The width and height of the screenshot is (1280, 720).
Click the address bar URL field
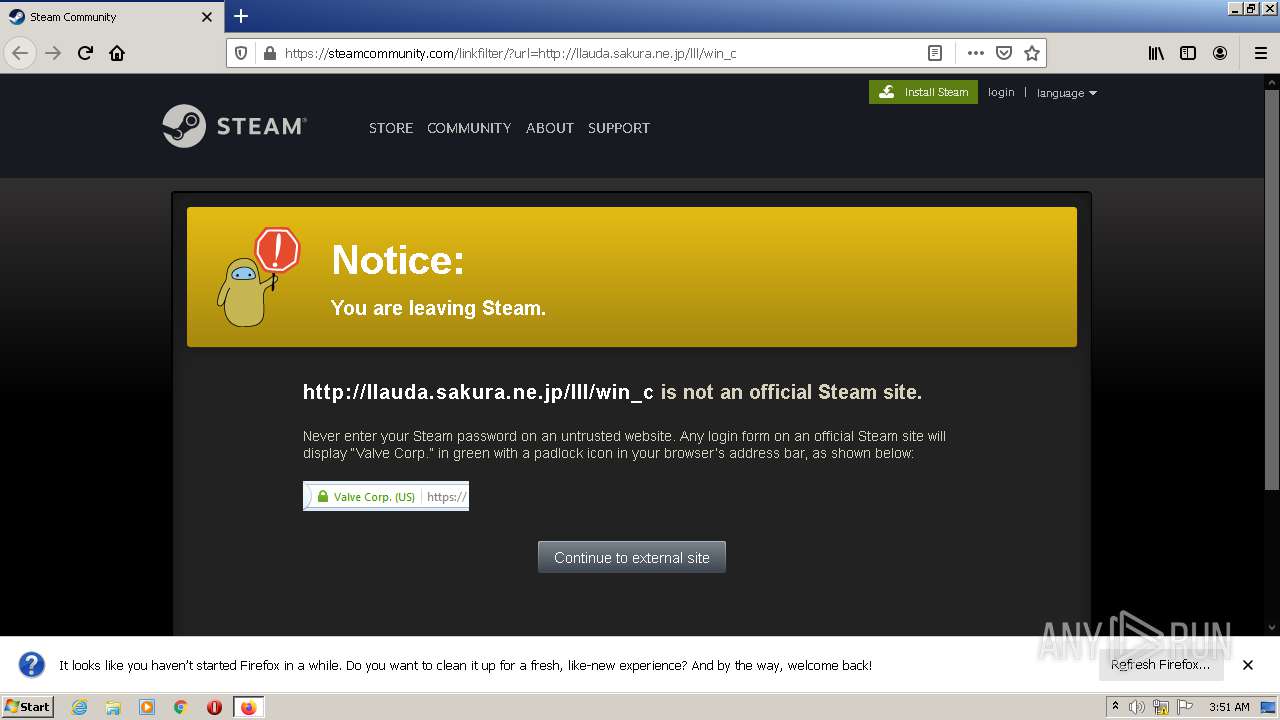click(x=600, y=53)
